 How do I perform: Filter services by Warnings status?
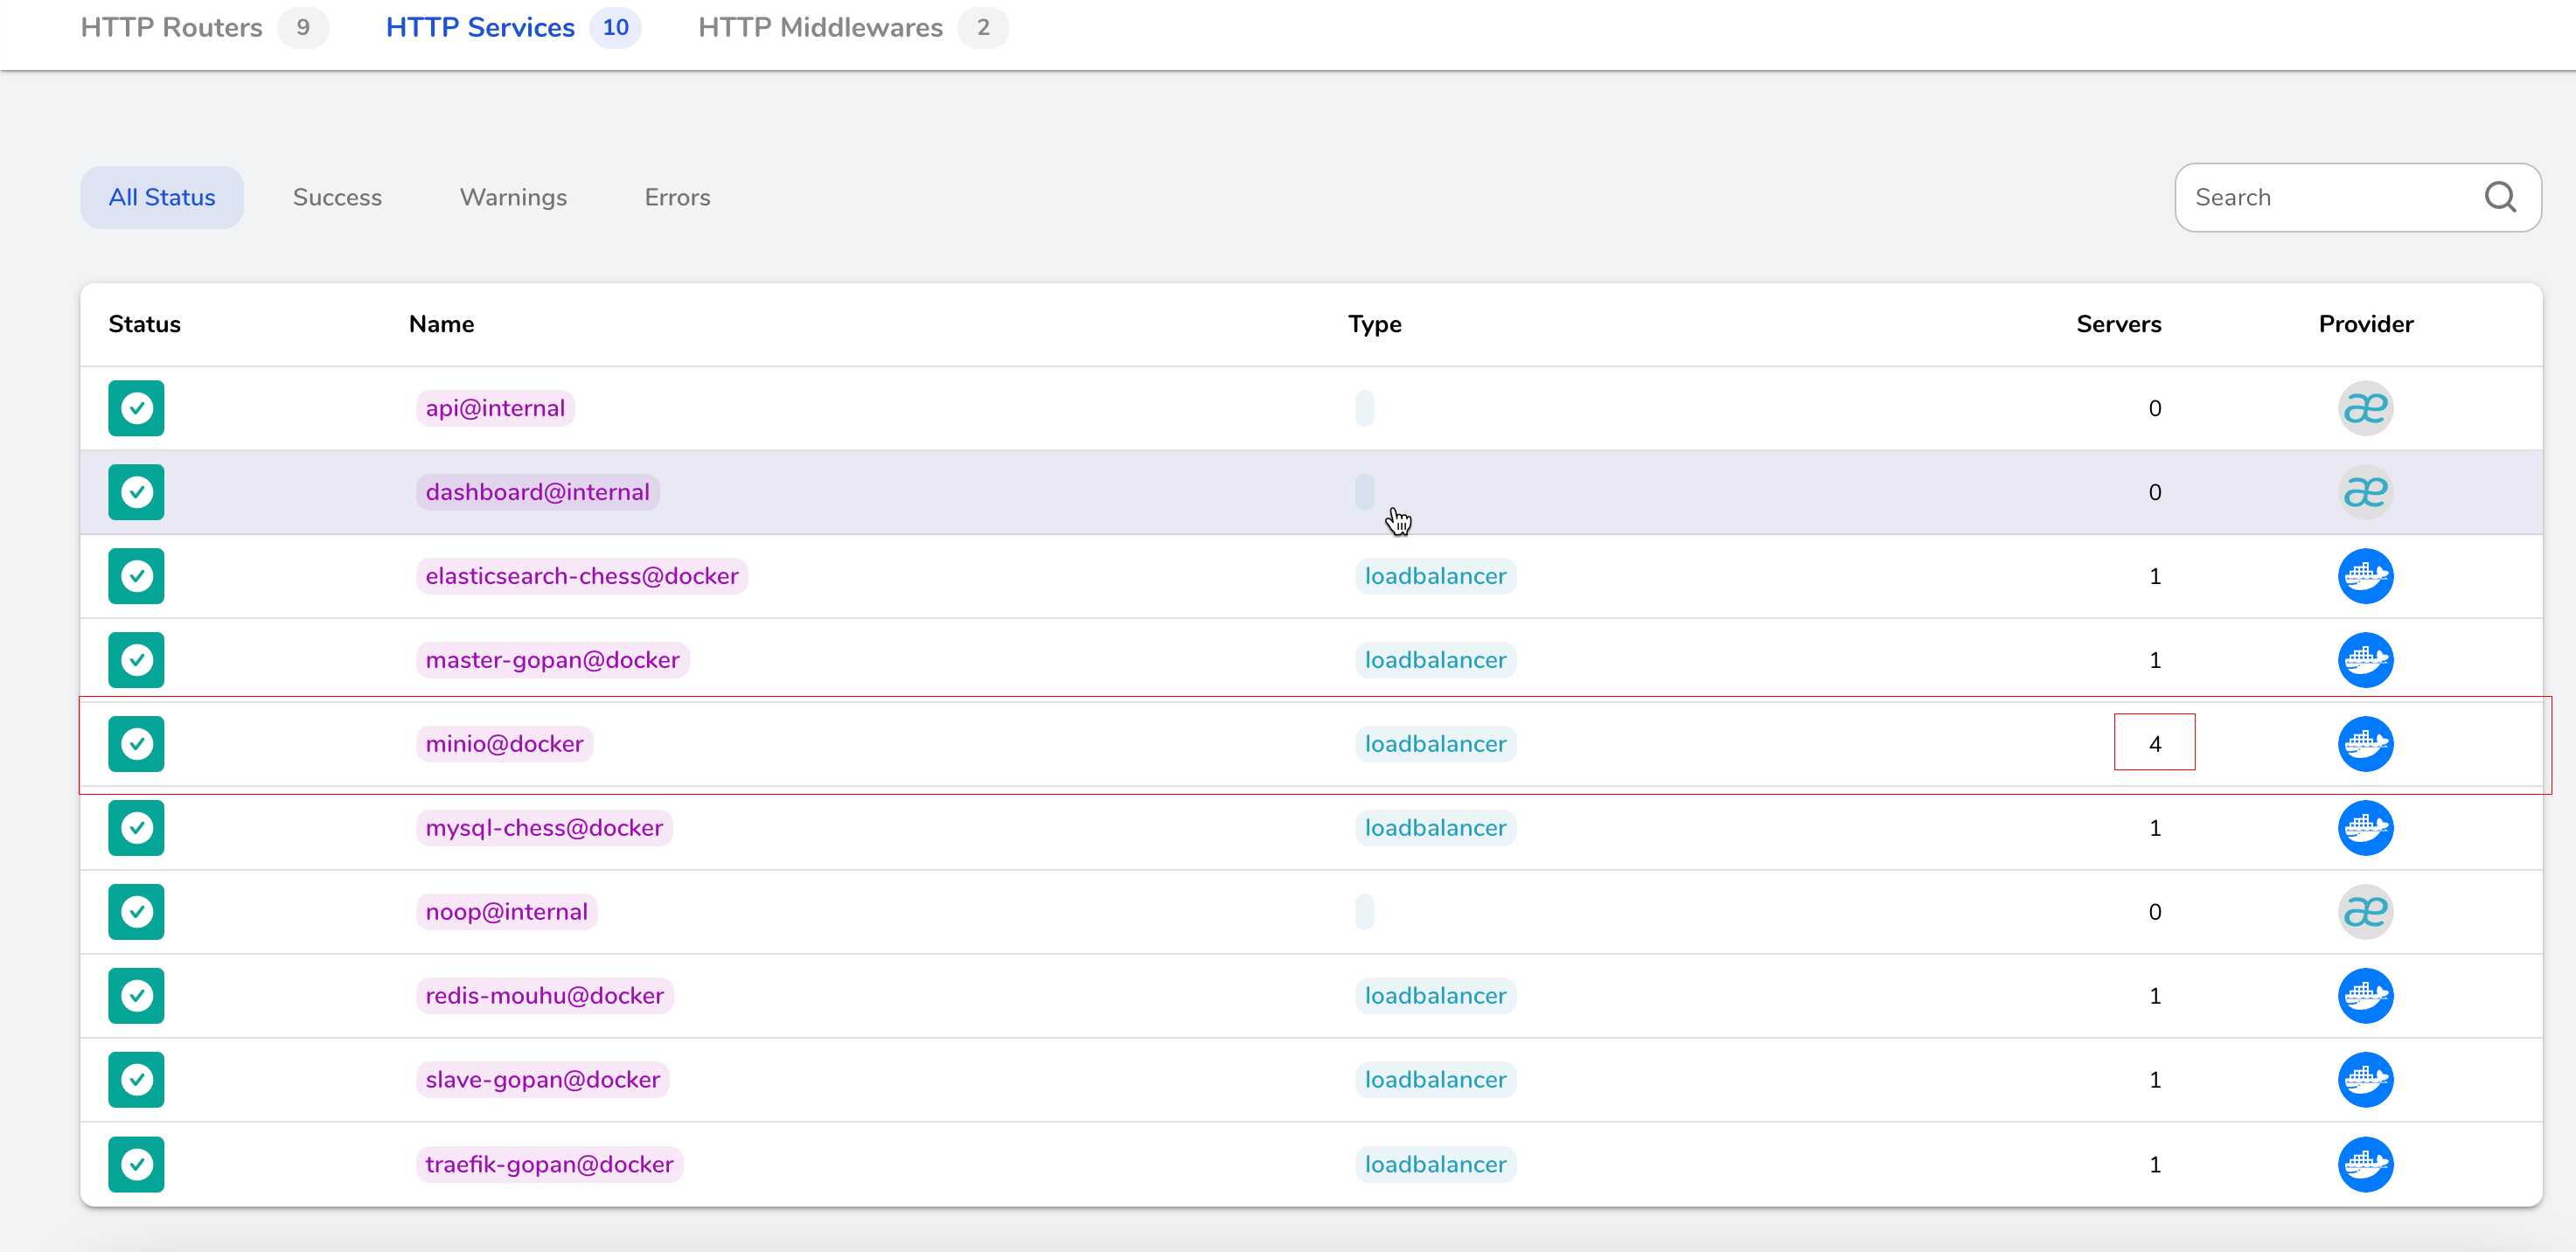point(513,197)
